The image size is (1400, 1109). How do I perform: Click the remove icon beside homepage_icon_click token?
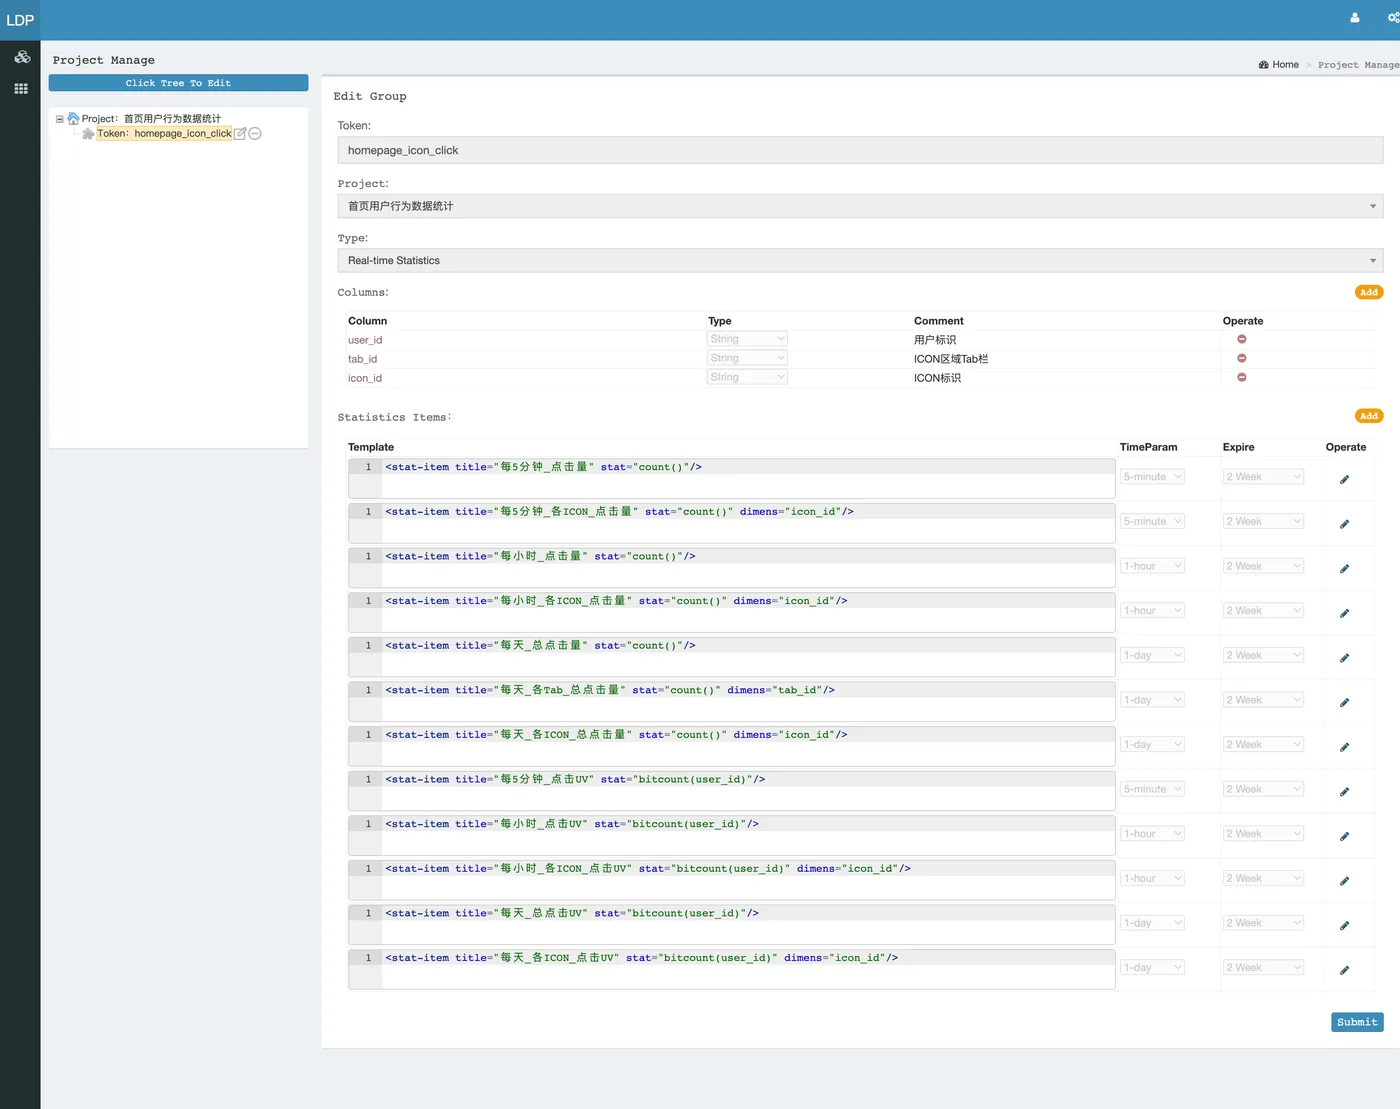[255, 133]
